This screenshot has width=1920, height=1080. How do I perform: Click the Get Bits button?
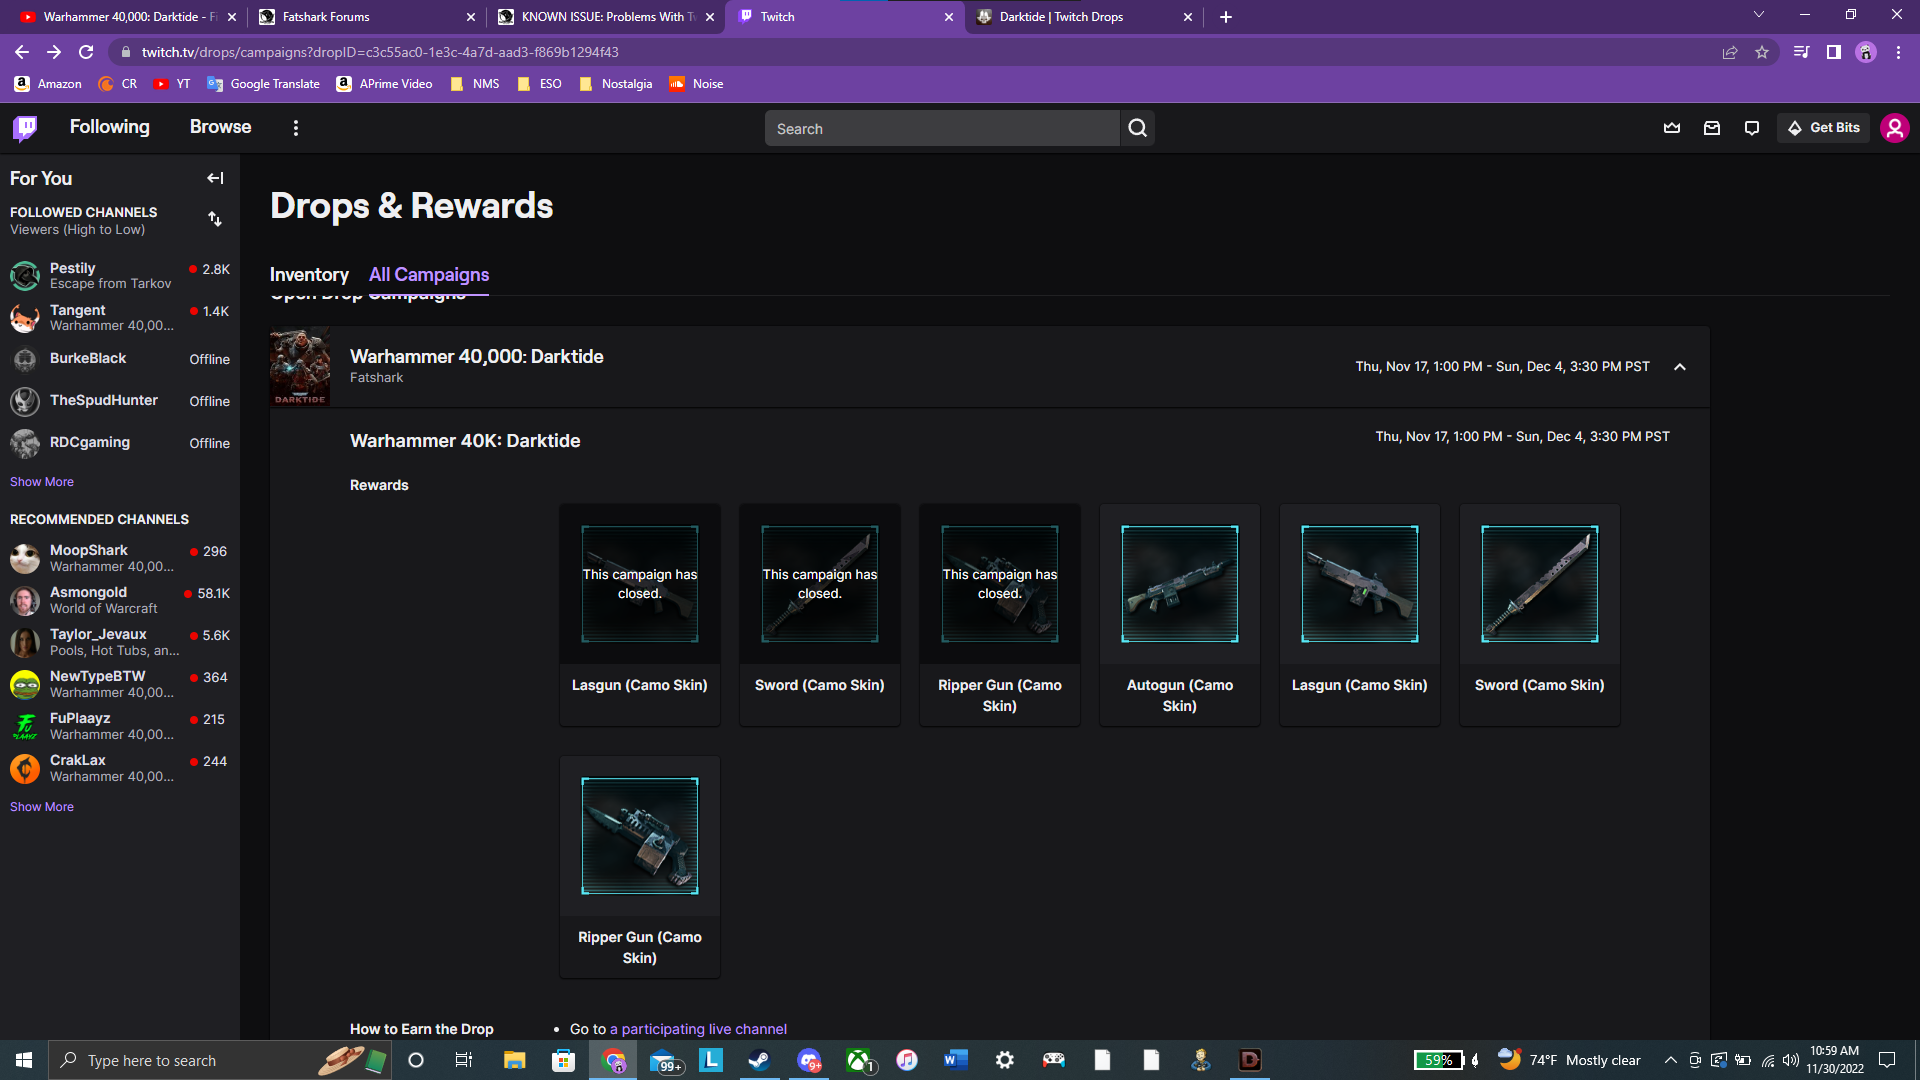[1823, 128]
